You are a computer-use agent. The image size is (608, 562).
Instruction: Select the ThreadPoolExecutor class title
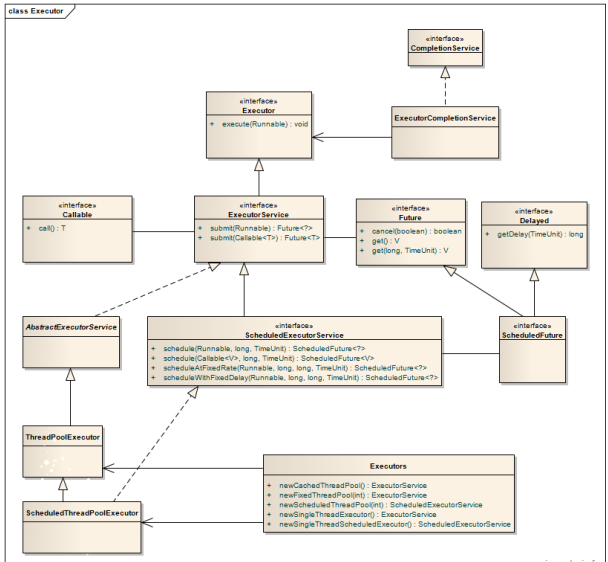[62, 437]
